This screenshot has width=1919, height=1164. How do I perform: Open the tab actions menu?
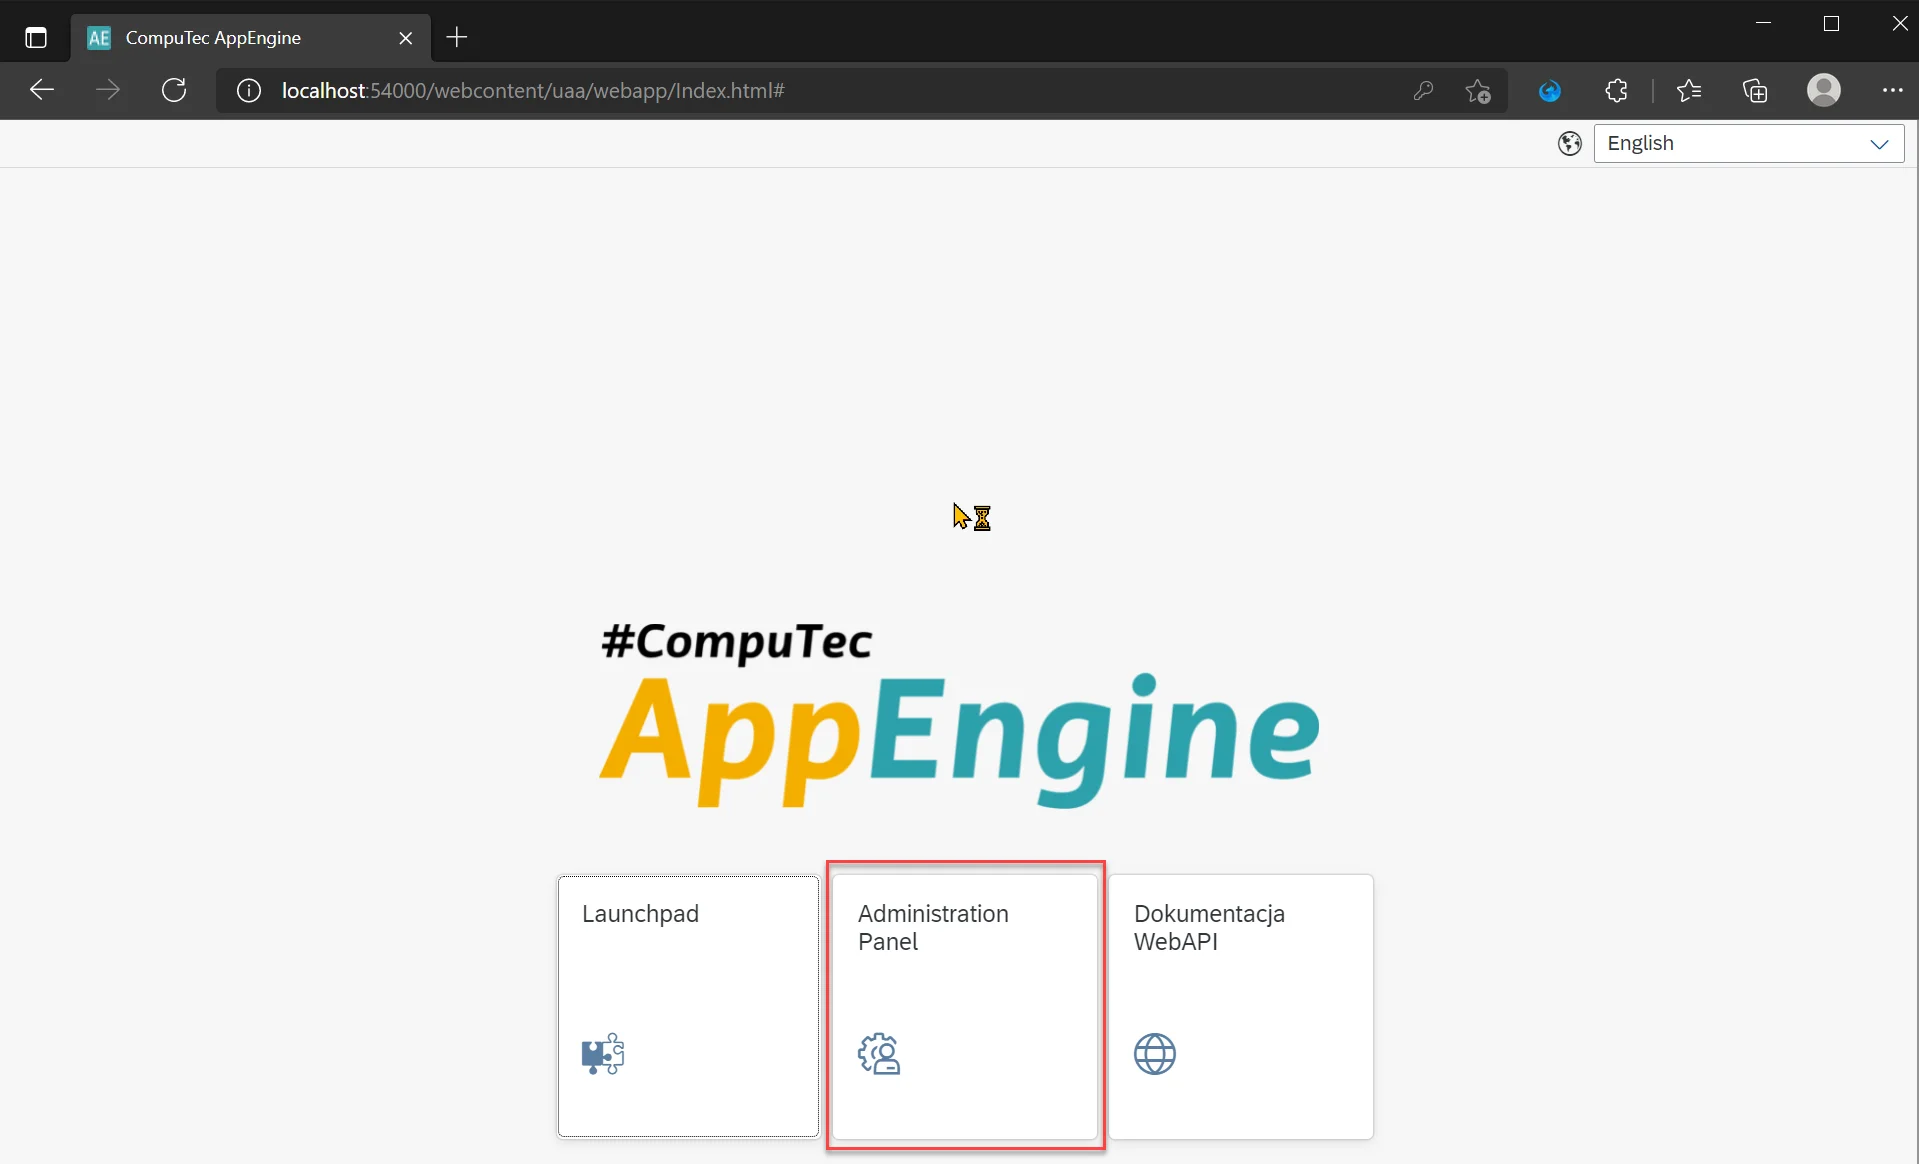tap(36, 38)
